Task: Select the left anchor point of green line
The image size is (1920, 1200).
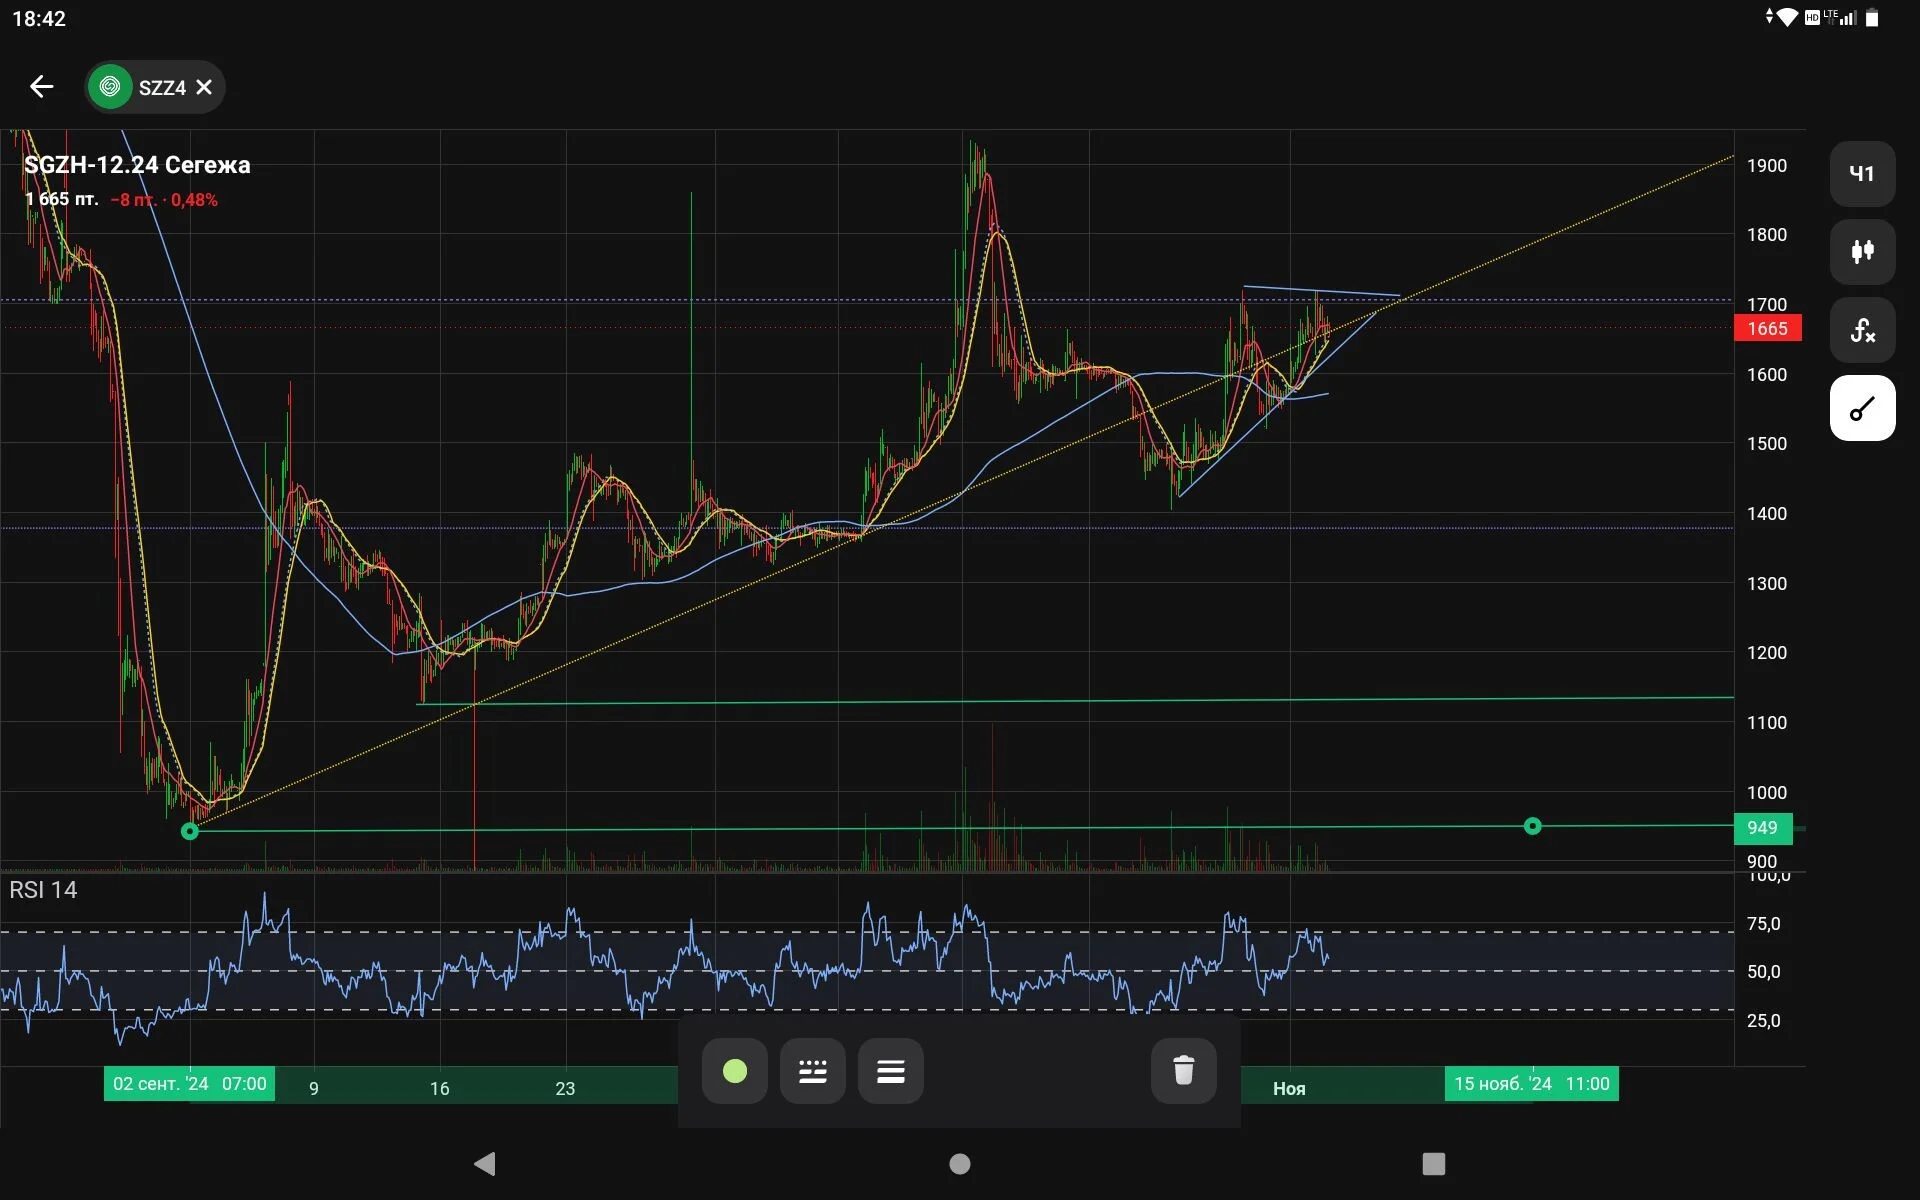Action: tap(190, 831)
